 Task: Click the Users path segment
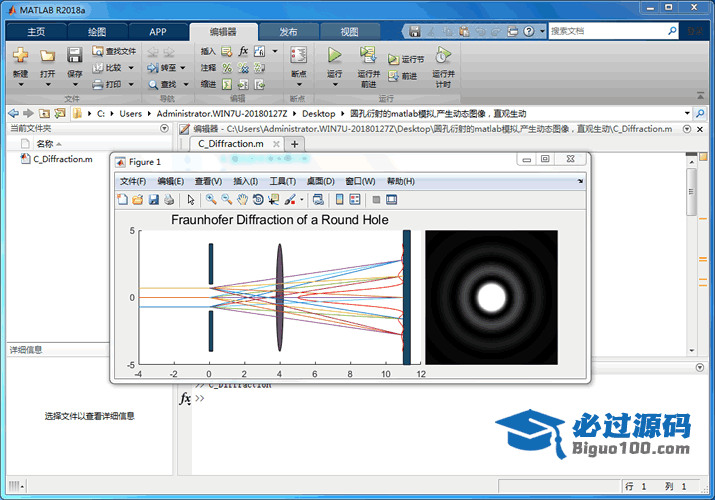pos(130,113)
